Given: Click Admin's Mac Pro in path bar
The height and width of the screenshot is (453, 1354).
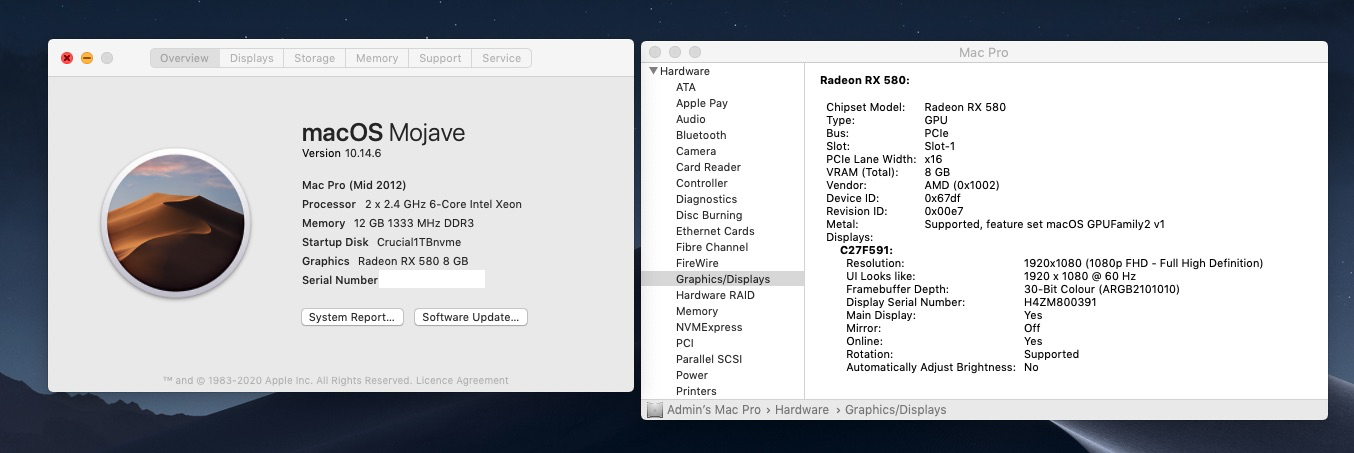Looking at the screenshot, I should (714, 410).
